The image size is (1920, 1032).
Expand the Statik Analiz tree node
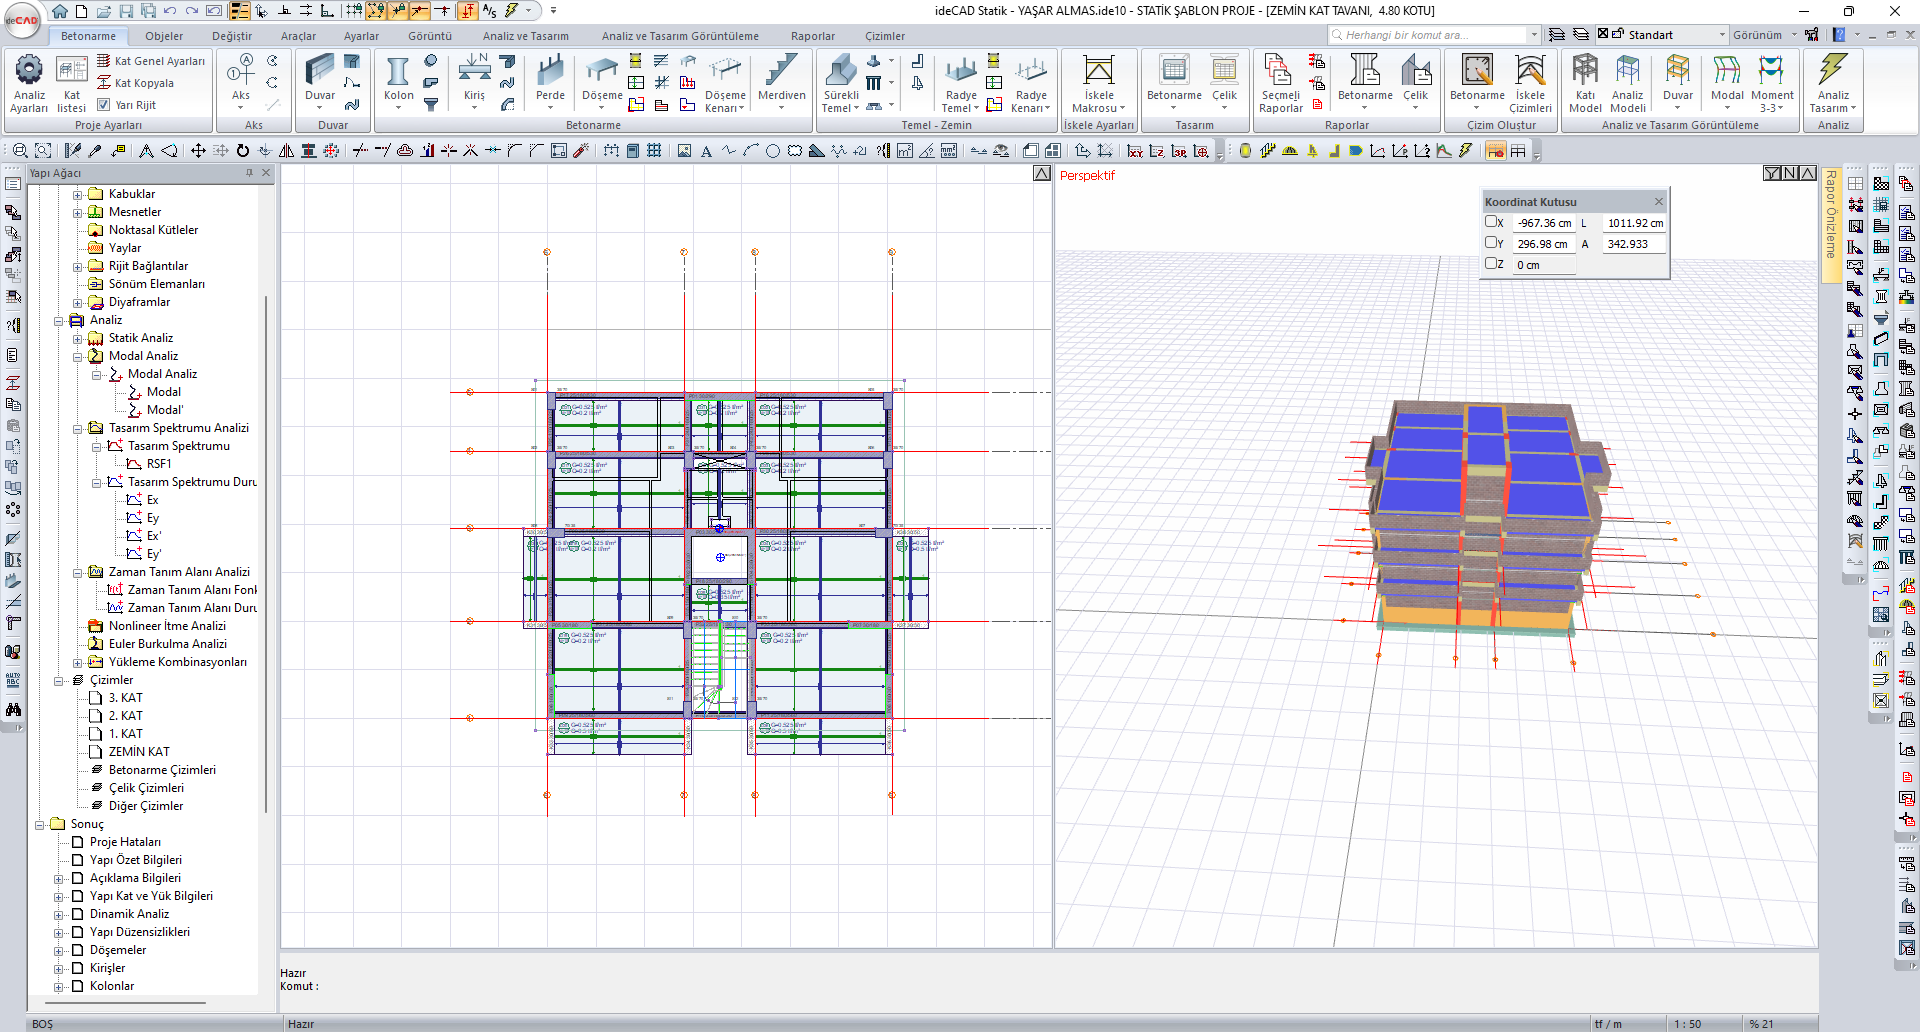(x=78, y=339)
